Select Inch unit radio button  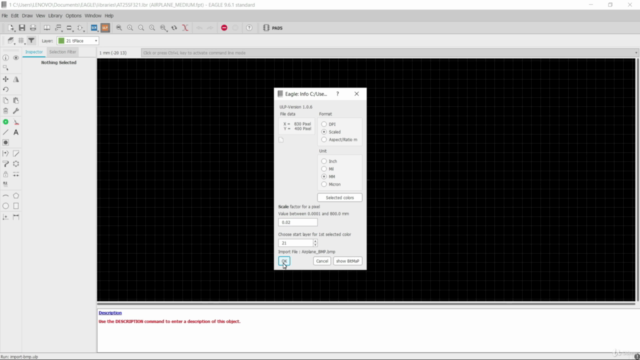324,161
